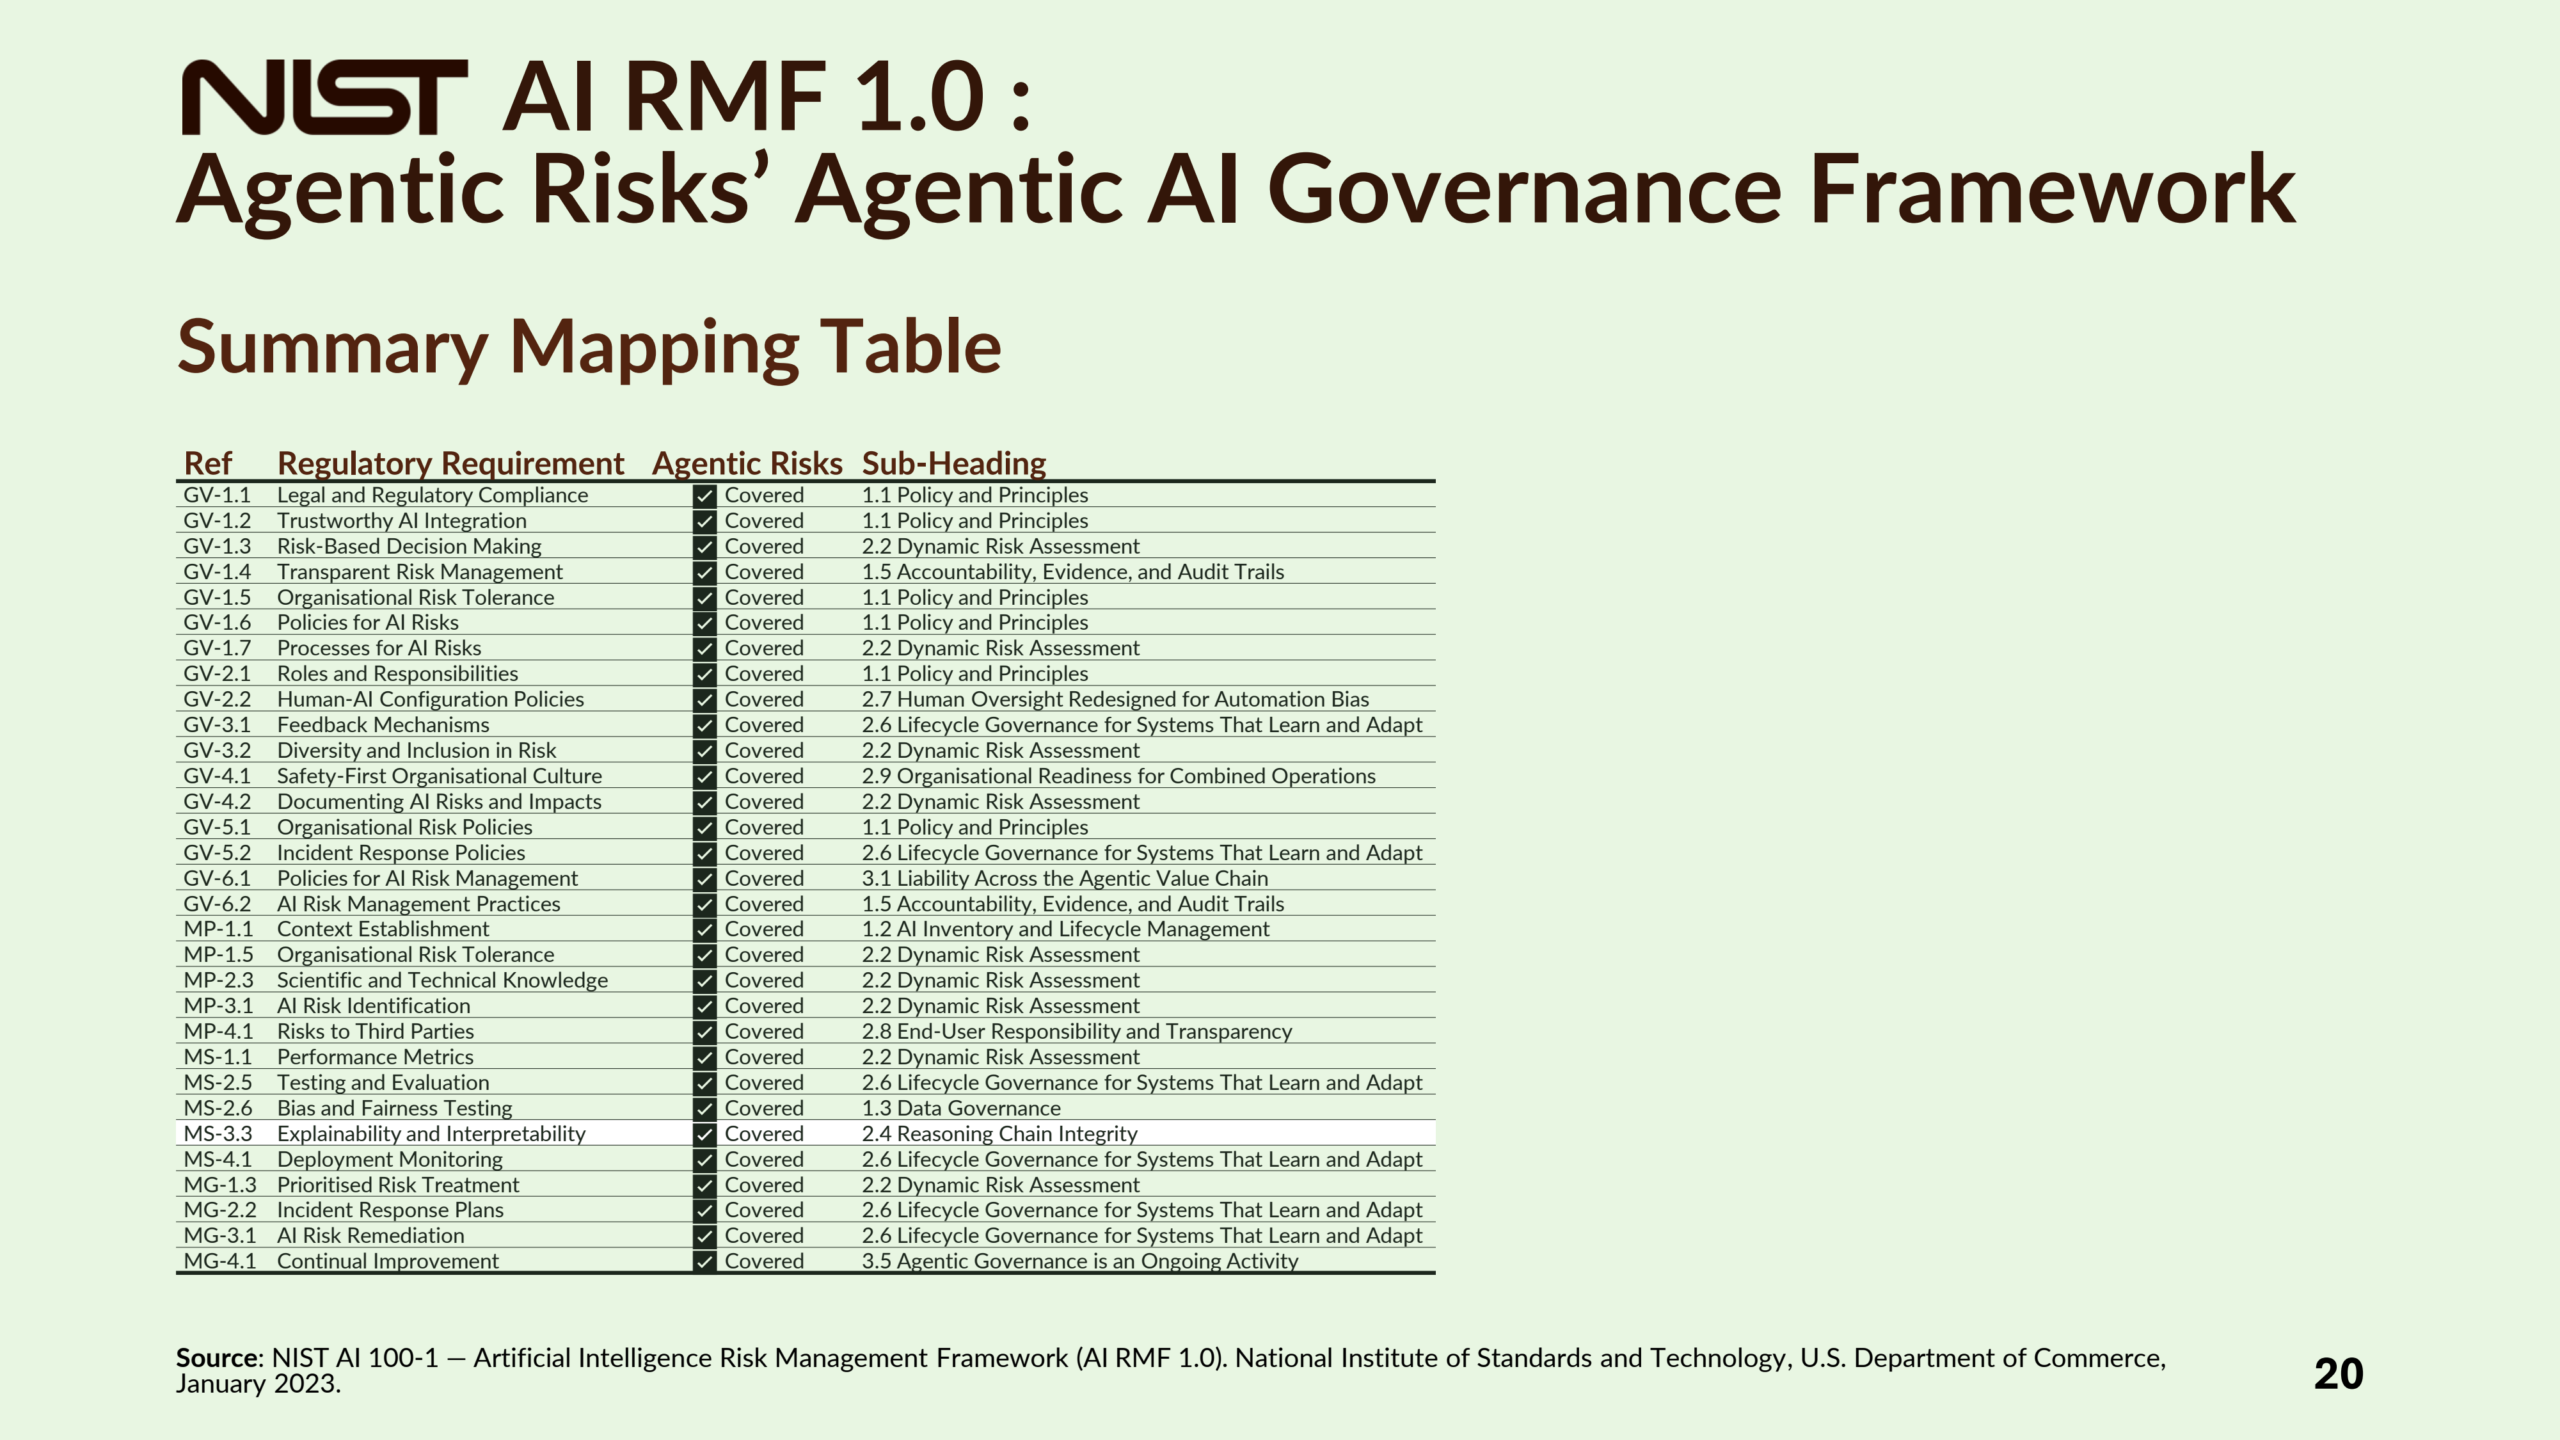Select Diversity and Inclusion in Risk
Viewport: 2560px width, 1440px height.
tap(416, 751)
